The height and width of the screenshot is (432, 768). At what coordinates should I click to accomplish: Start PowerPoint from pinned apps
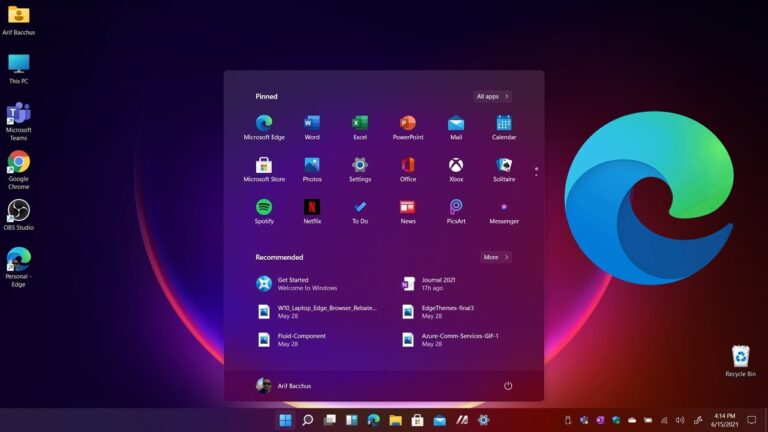coord(408,127)
